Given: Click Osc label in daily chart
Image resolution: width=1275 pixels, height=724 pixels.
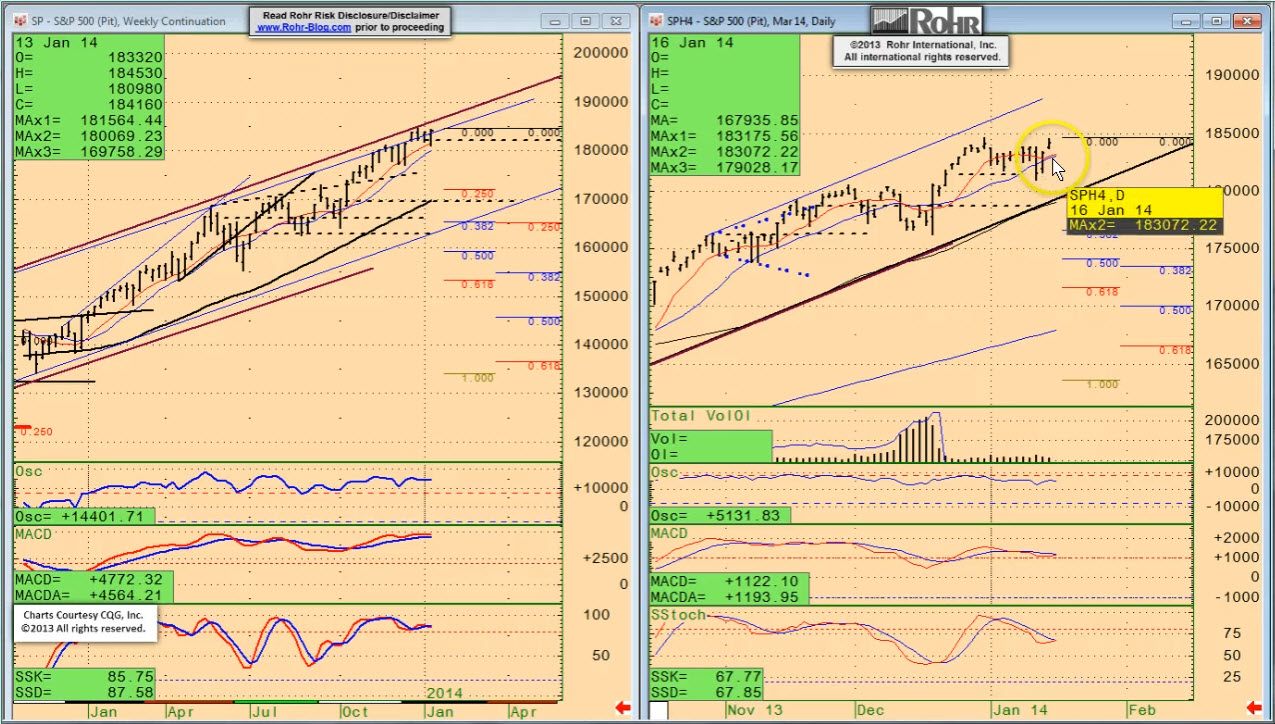Looking at the screenshot, I should 664,472.
